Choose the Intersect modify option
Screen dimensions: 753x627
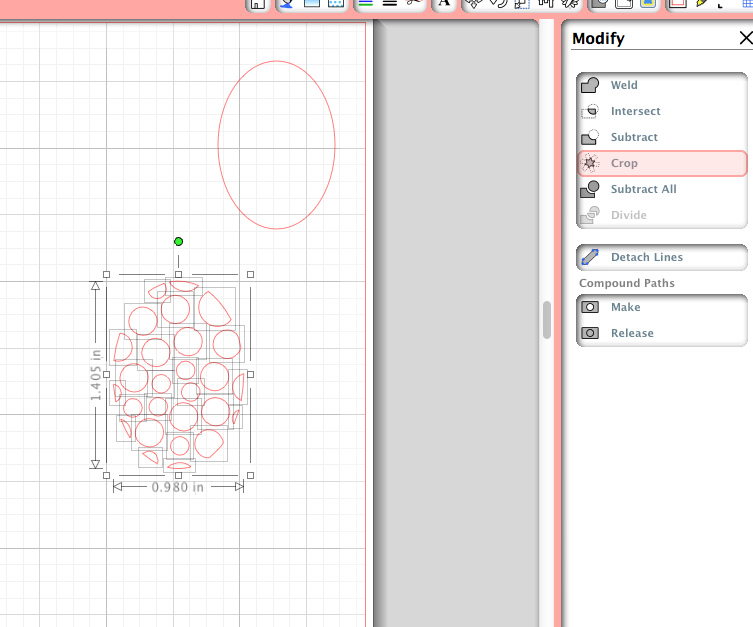[662, 111]
